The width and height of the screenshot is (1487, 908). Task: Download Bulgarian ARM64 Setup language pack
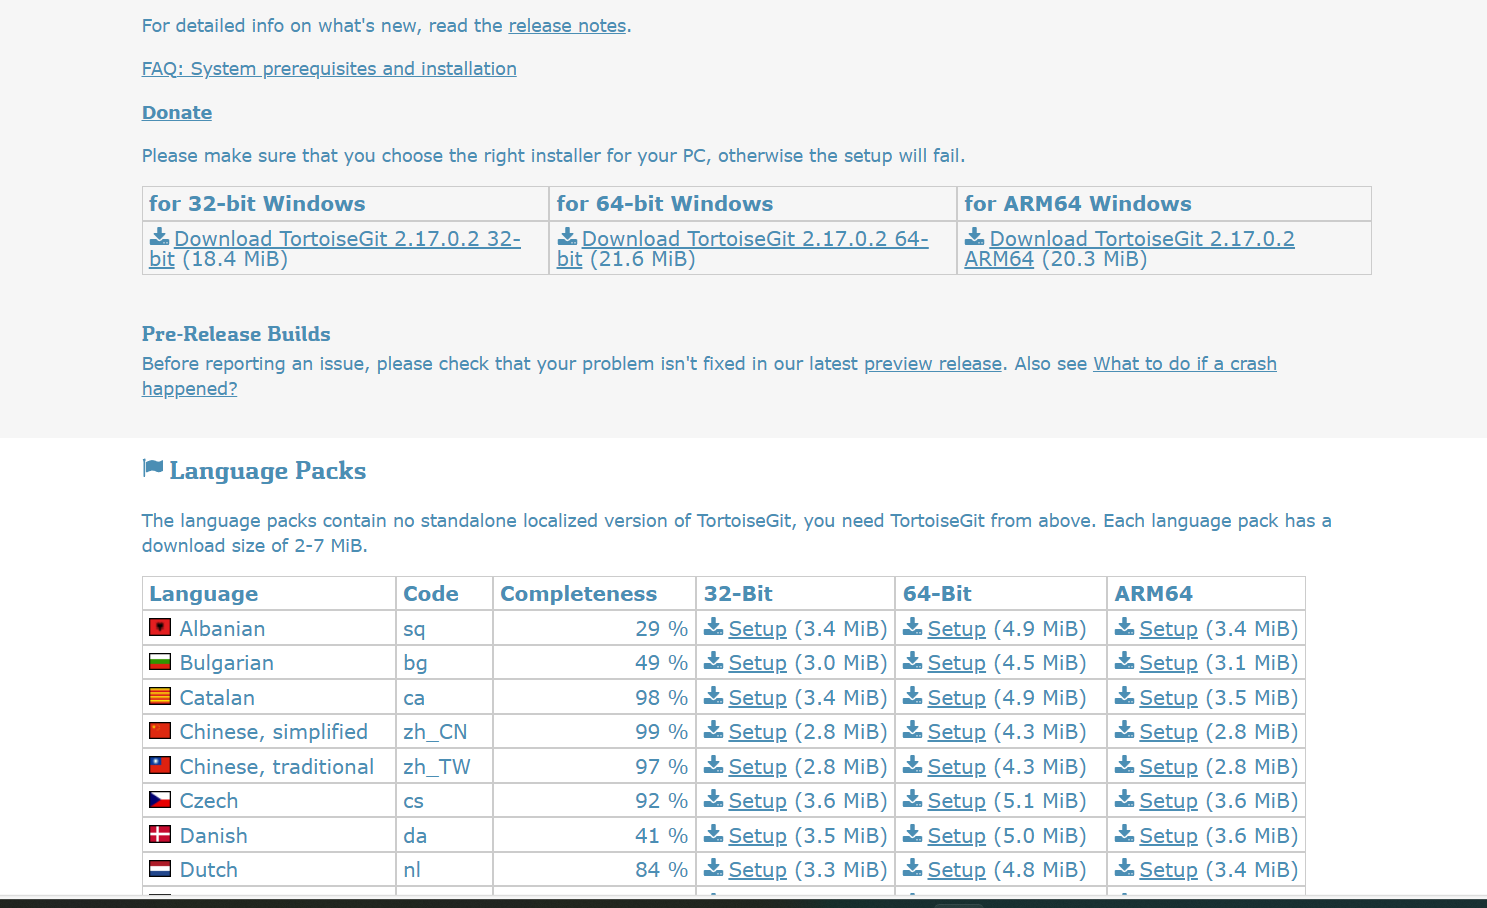1168,663
